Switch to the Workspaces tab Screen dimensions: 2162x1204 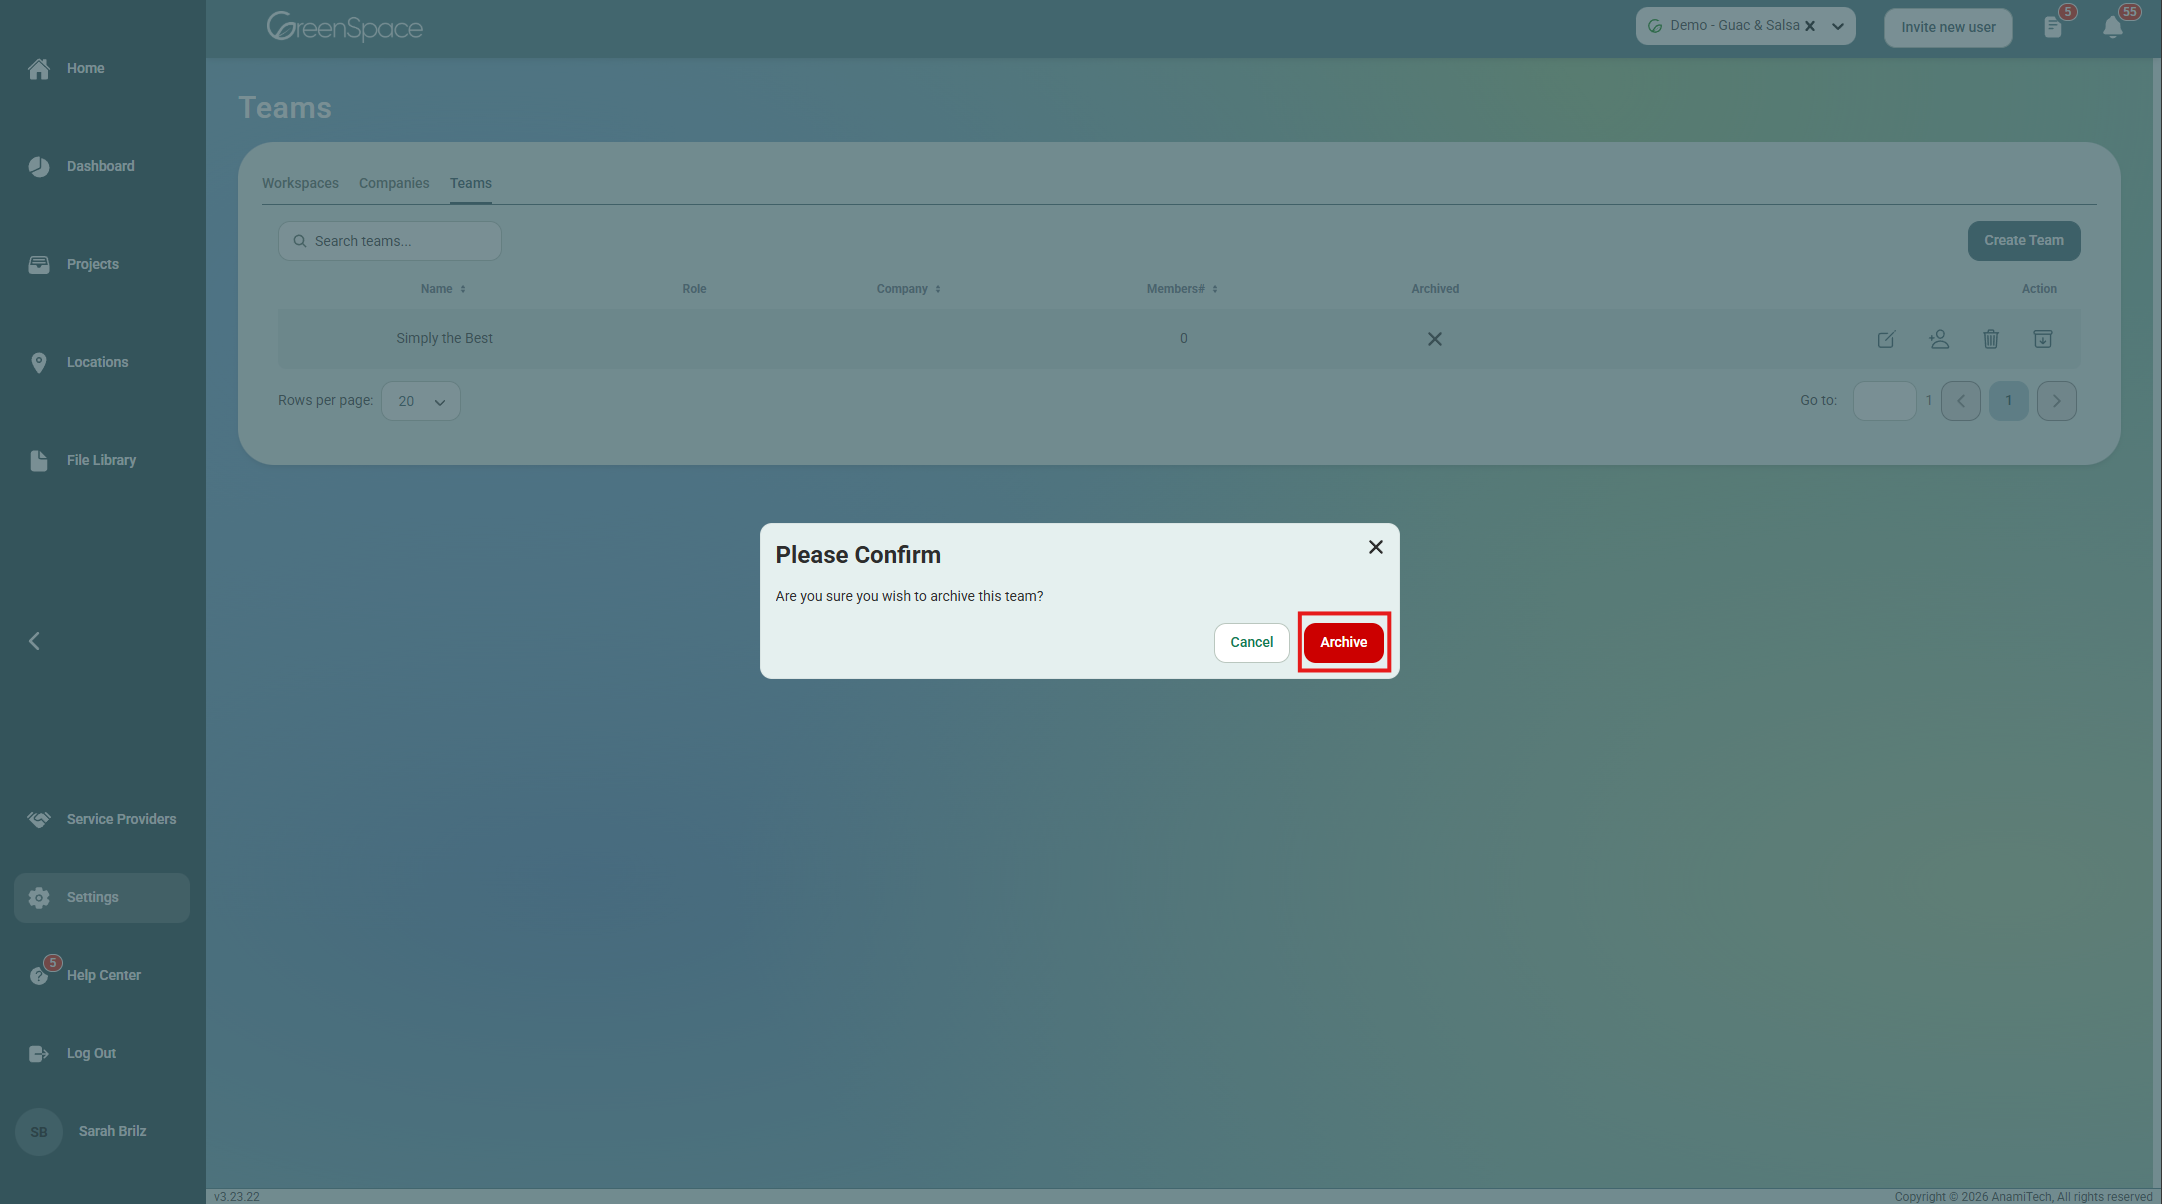[x=300, y=183]
